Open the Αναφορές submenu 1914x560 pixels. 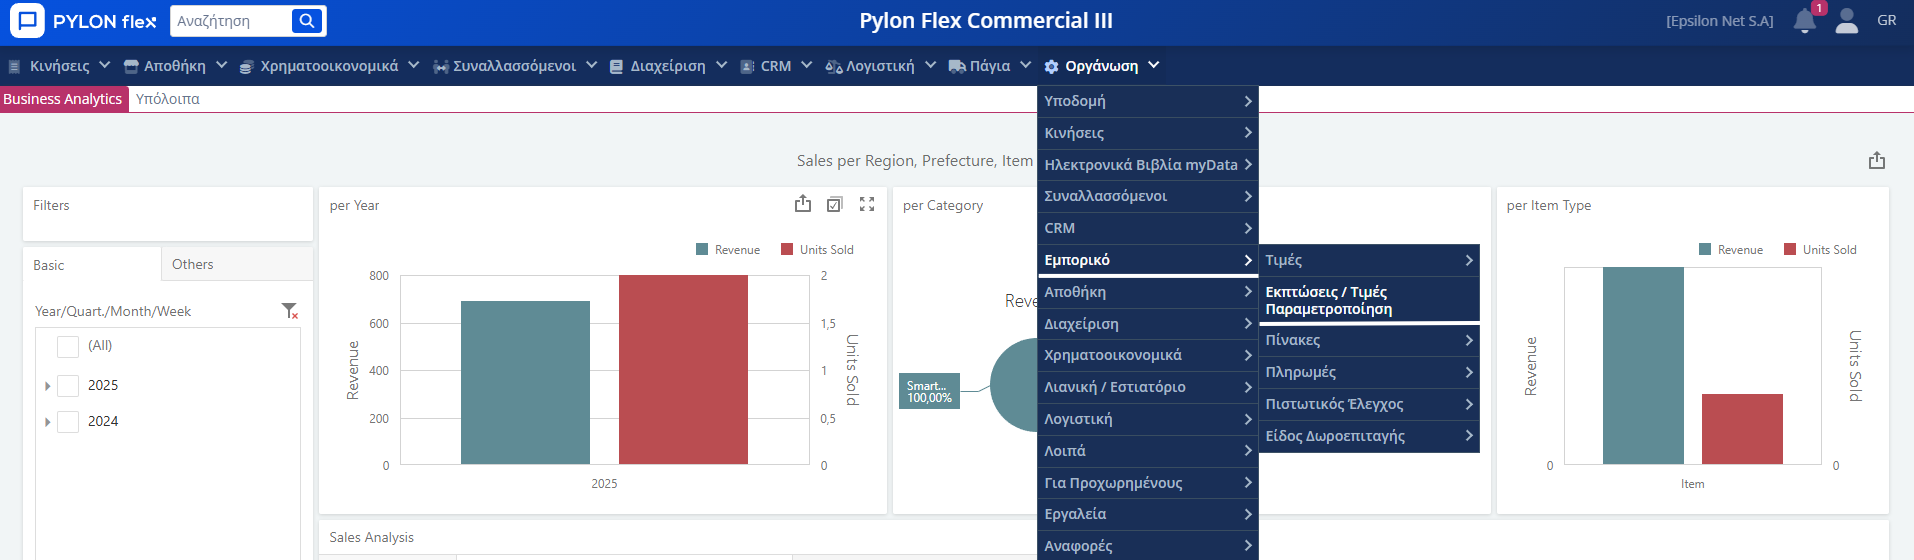[x=1148, y=546]
